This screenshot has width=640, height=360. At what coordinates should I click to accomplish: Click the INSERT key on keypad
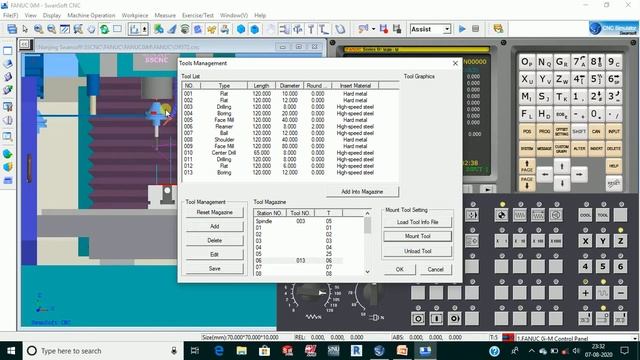tap(596, 149)
